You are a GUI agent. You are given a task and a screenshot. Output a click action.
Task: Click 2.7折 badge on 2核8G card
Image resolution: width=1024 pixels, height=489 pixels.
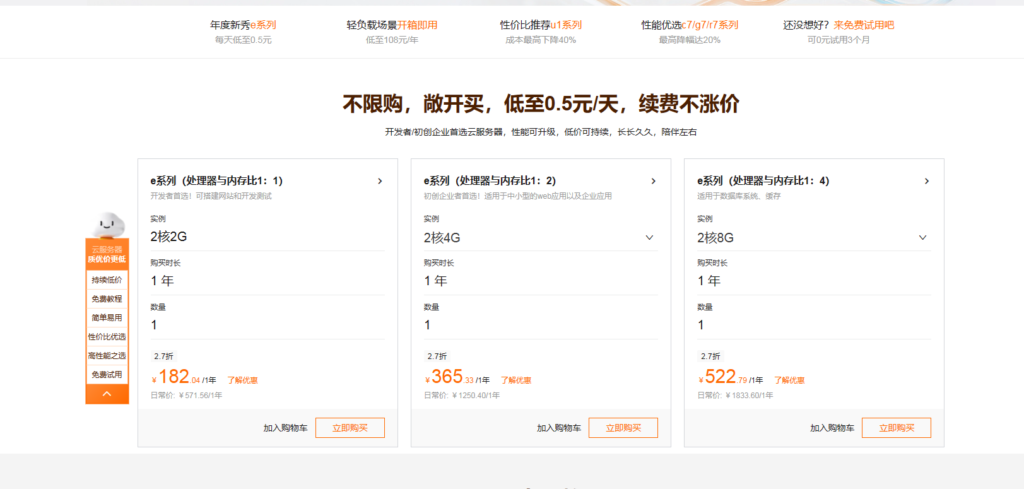[709, 356]
